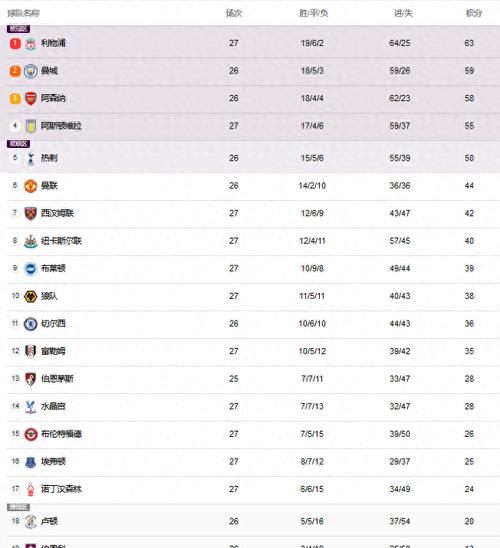Screen dimensions: 500x548
Task: Click the Liverpool club crest icon
Action: coord(30,44)
